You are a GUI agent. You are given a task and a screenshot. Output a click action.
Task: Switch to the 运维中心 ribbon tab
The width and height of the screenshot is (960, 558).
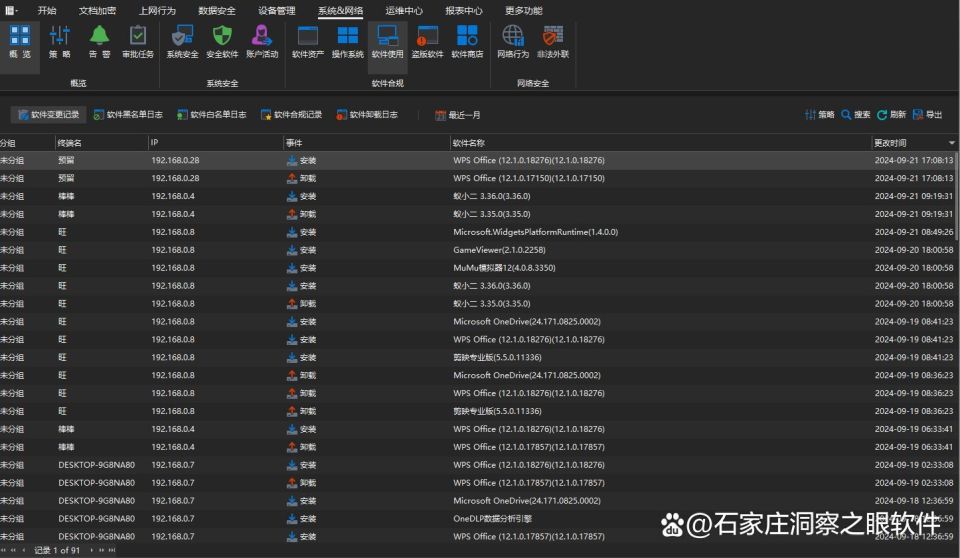404,10
